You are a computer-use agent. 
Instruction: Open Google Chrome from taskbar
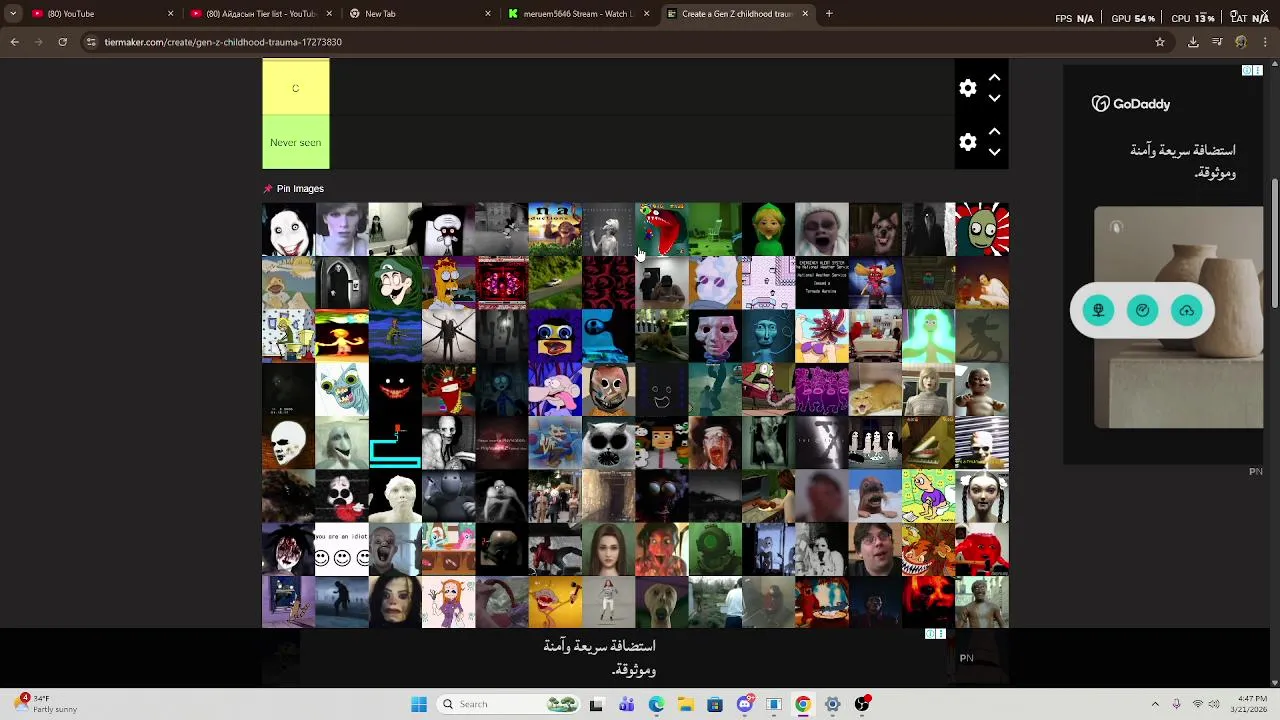802,704
